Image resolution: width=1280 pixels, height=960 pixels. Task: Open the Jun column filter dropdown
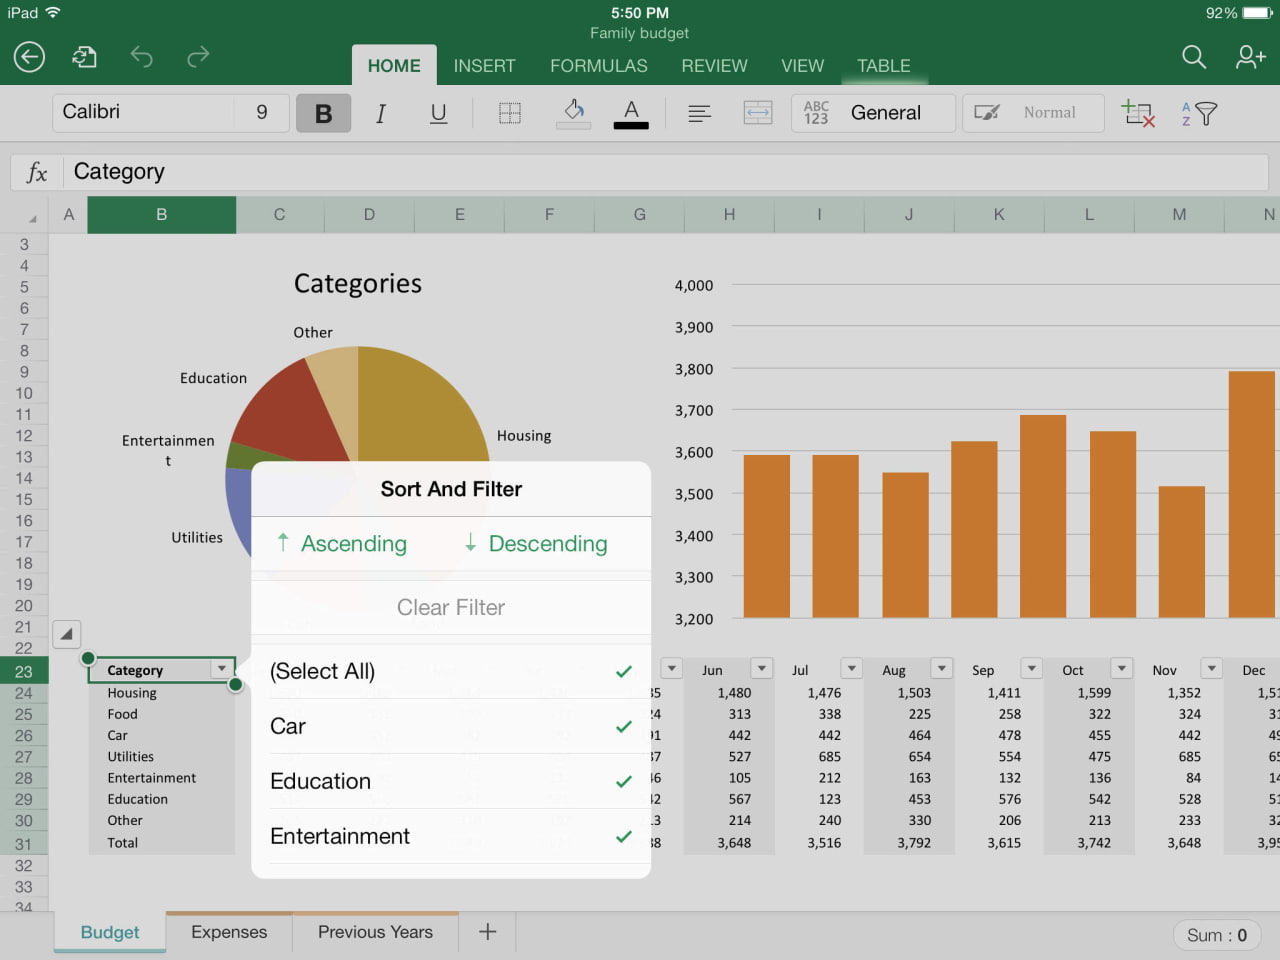[762, 668]
